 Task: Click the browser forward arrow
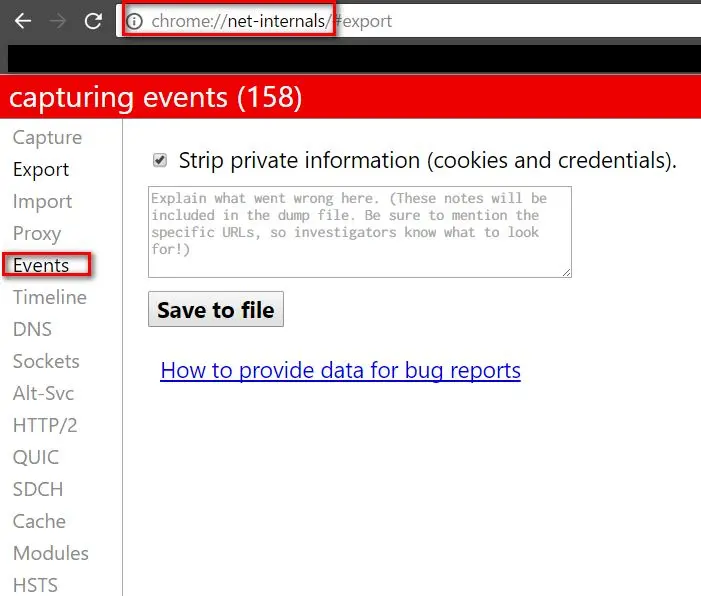point(58,21)
